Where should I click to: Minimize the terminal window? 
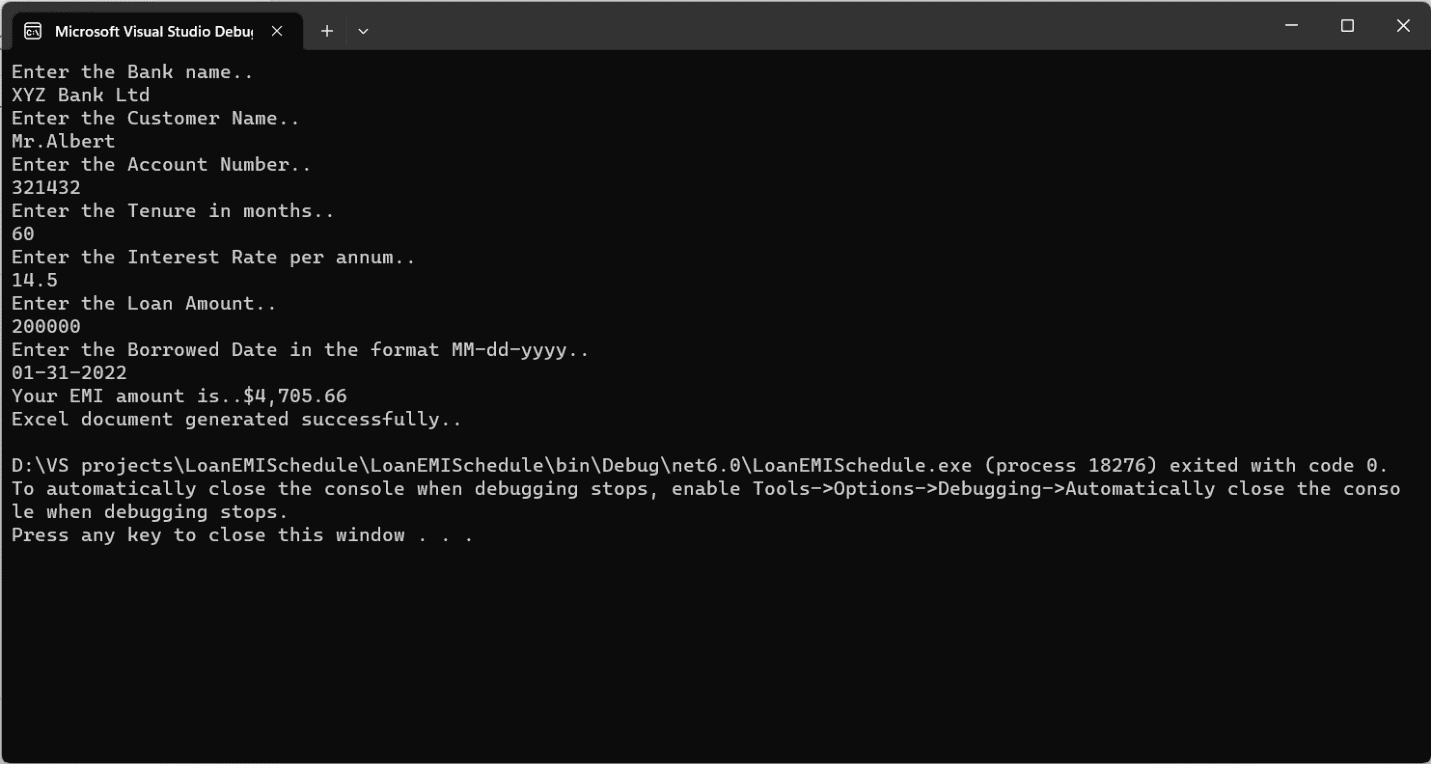point(1291,26)
